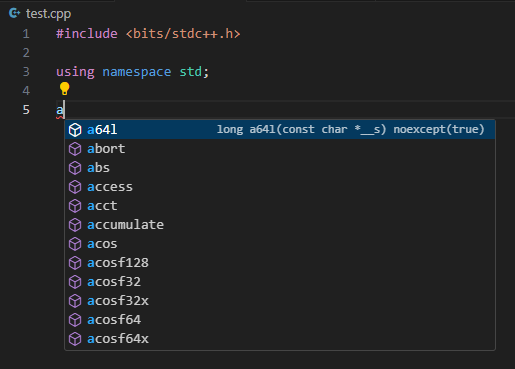Select the a64l suggestion
515x369 pixels.
(280, 130)
